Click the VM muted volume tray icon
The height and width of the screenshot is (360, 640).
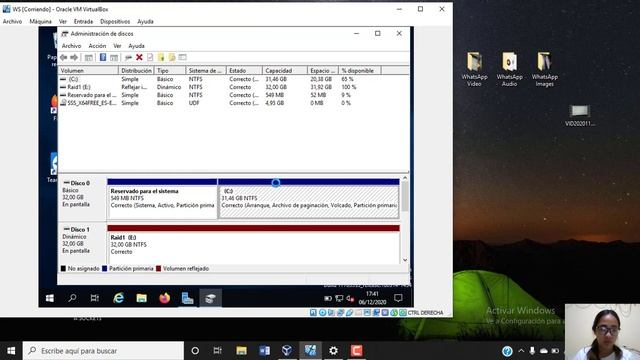point(350,298)
